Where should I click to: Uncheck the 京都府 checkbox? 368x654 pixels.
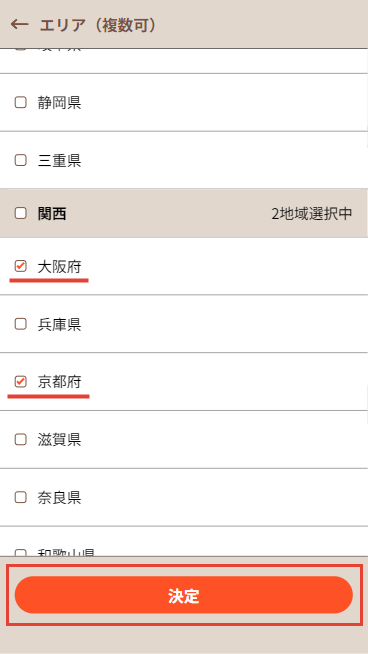click(x=20, y=382)
